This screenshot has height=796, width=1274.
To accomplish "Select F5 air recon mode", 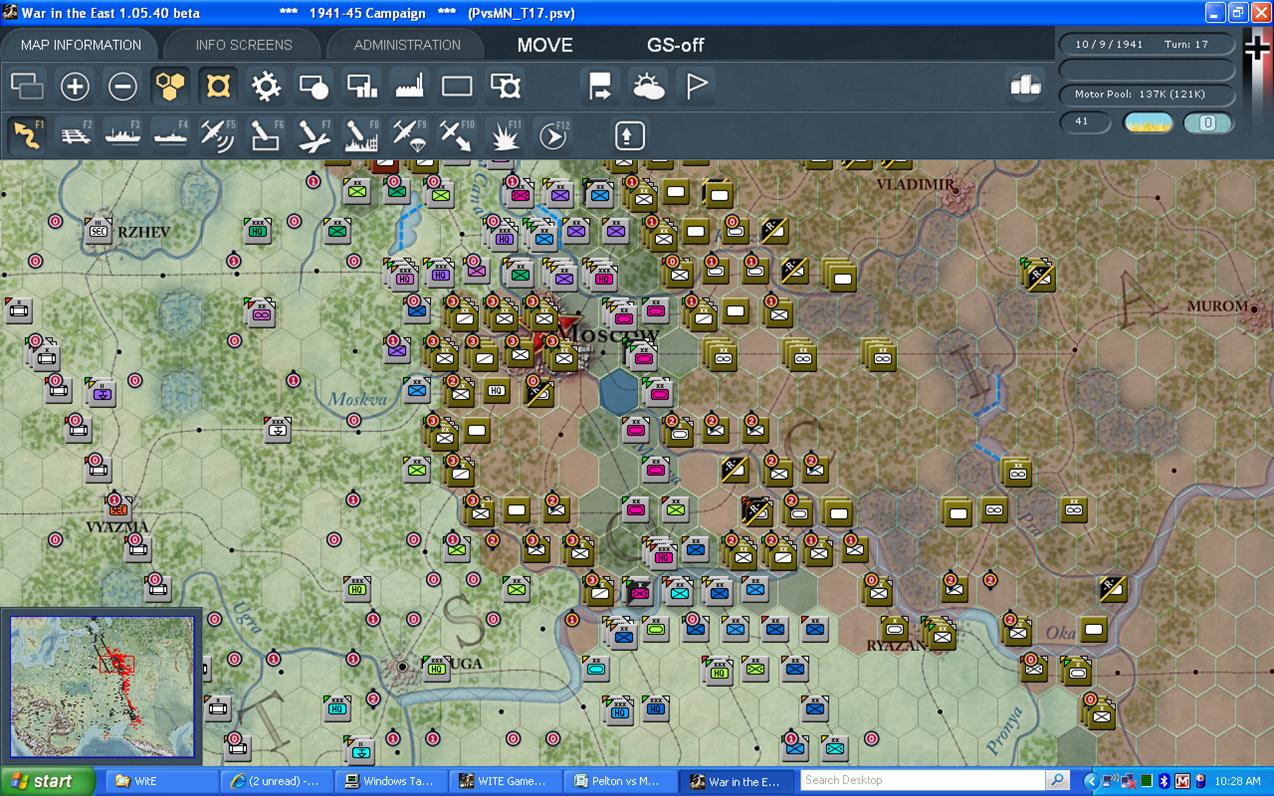I will pos(218,135).
